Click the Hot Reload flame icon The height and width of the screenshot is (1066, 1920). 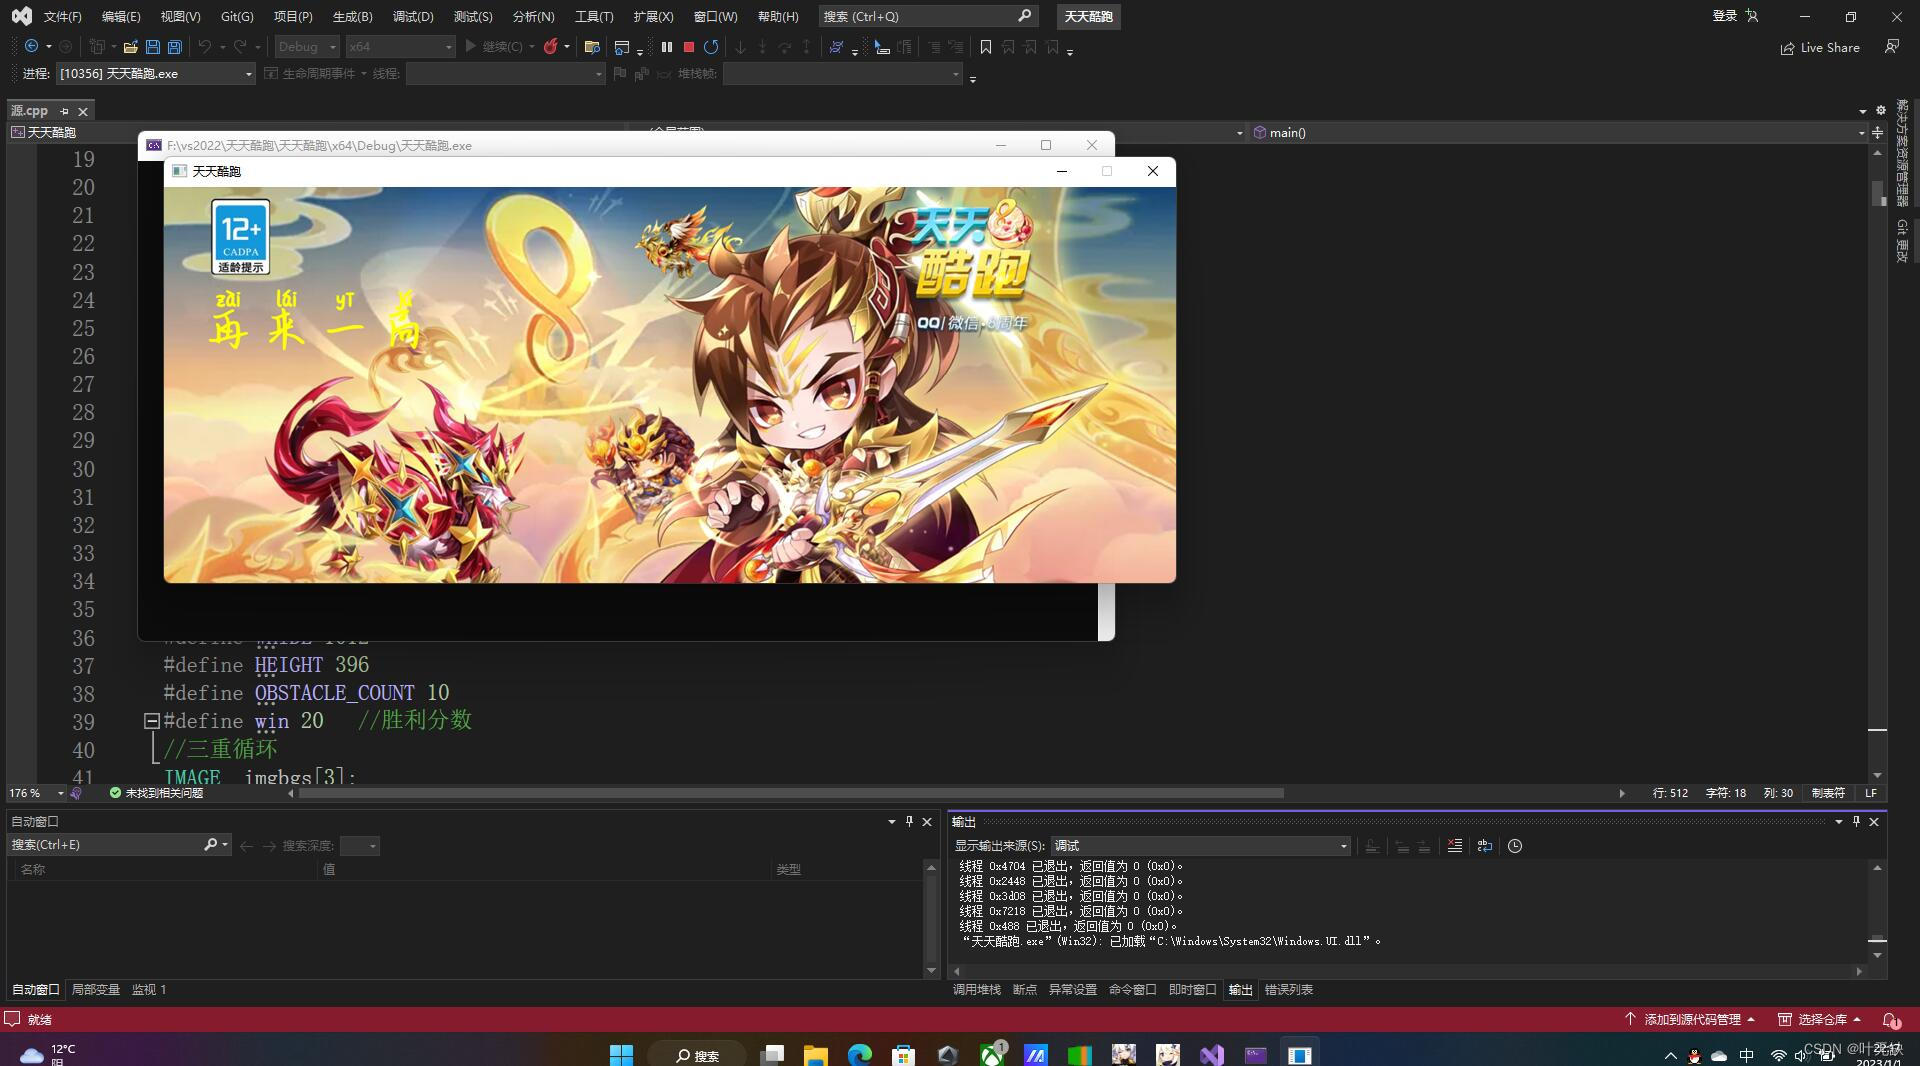(x=550, y=47)
